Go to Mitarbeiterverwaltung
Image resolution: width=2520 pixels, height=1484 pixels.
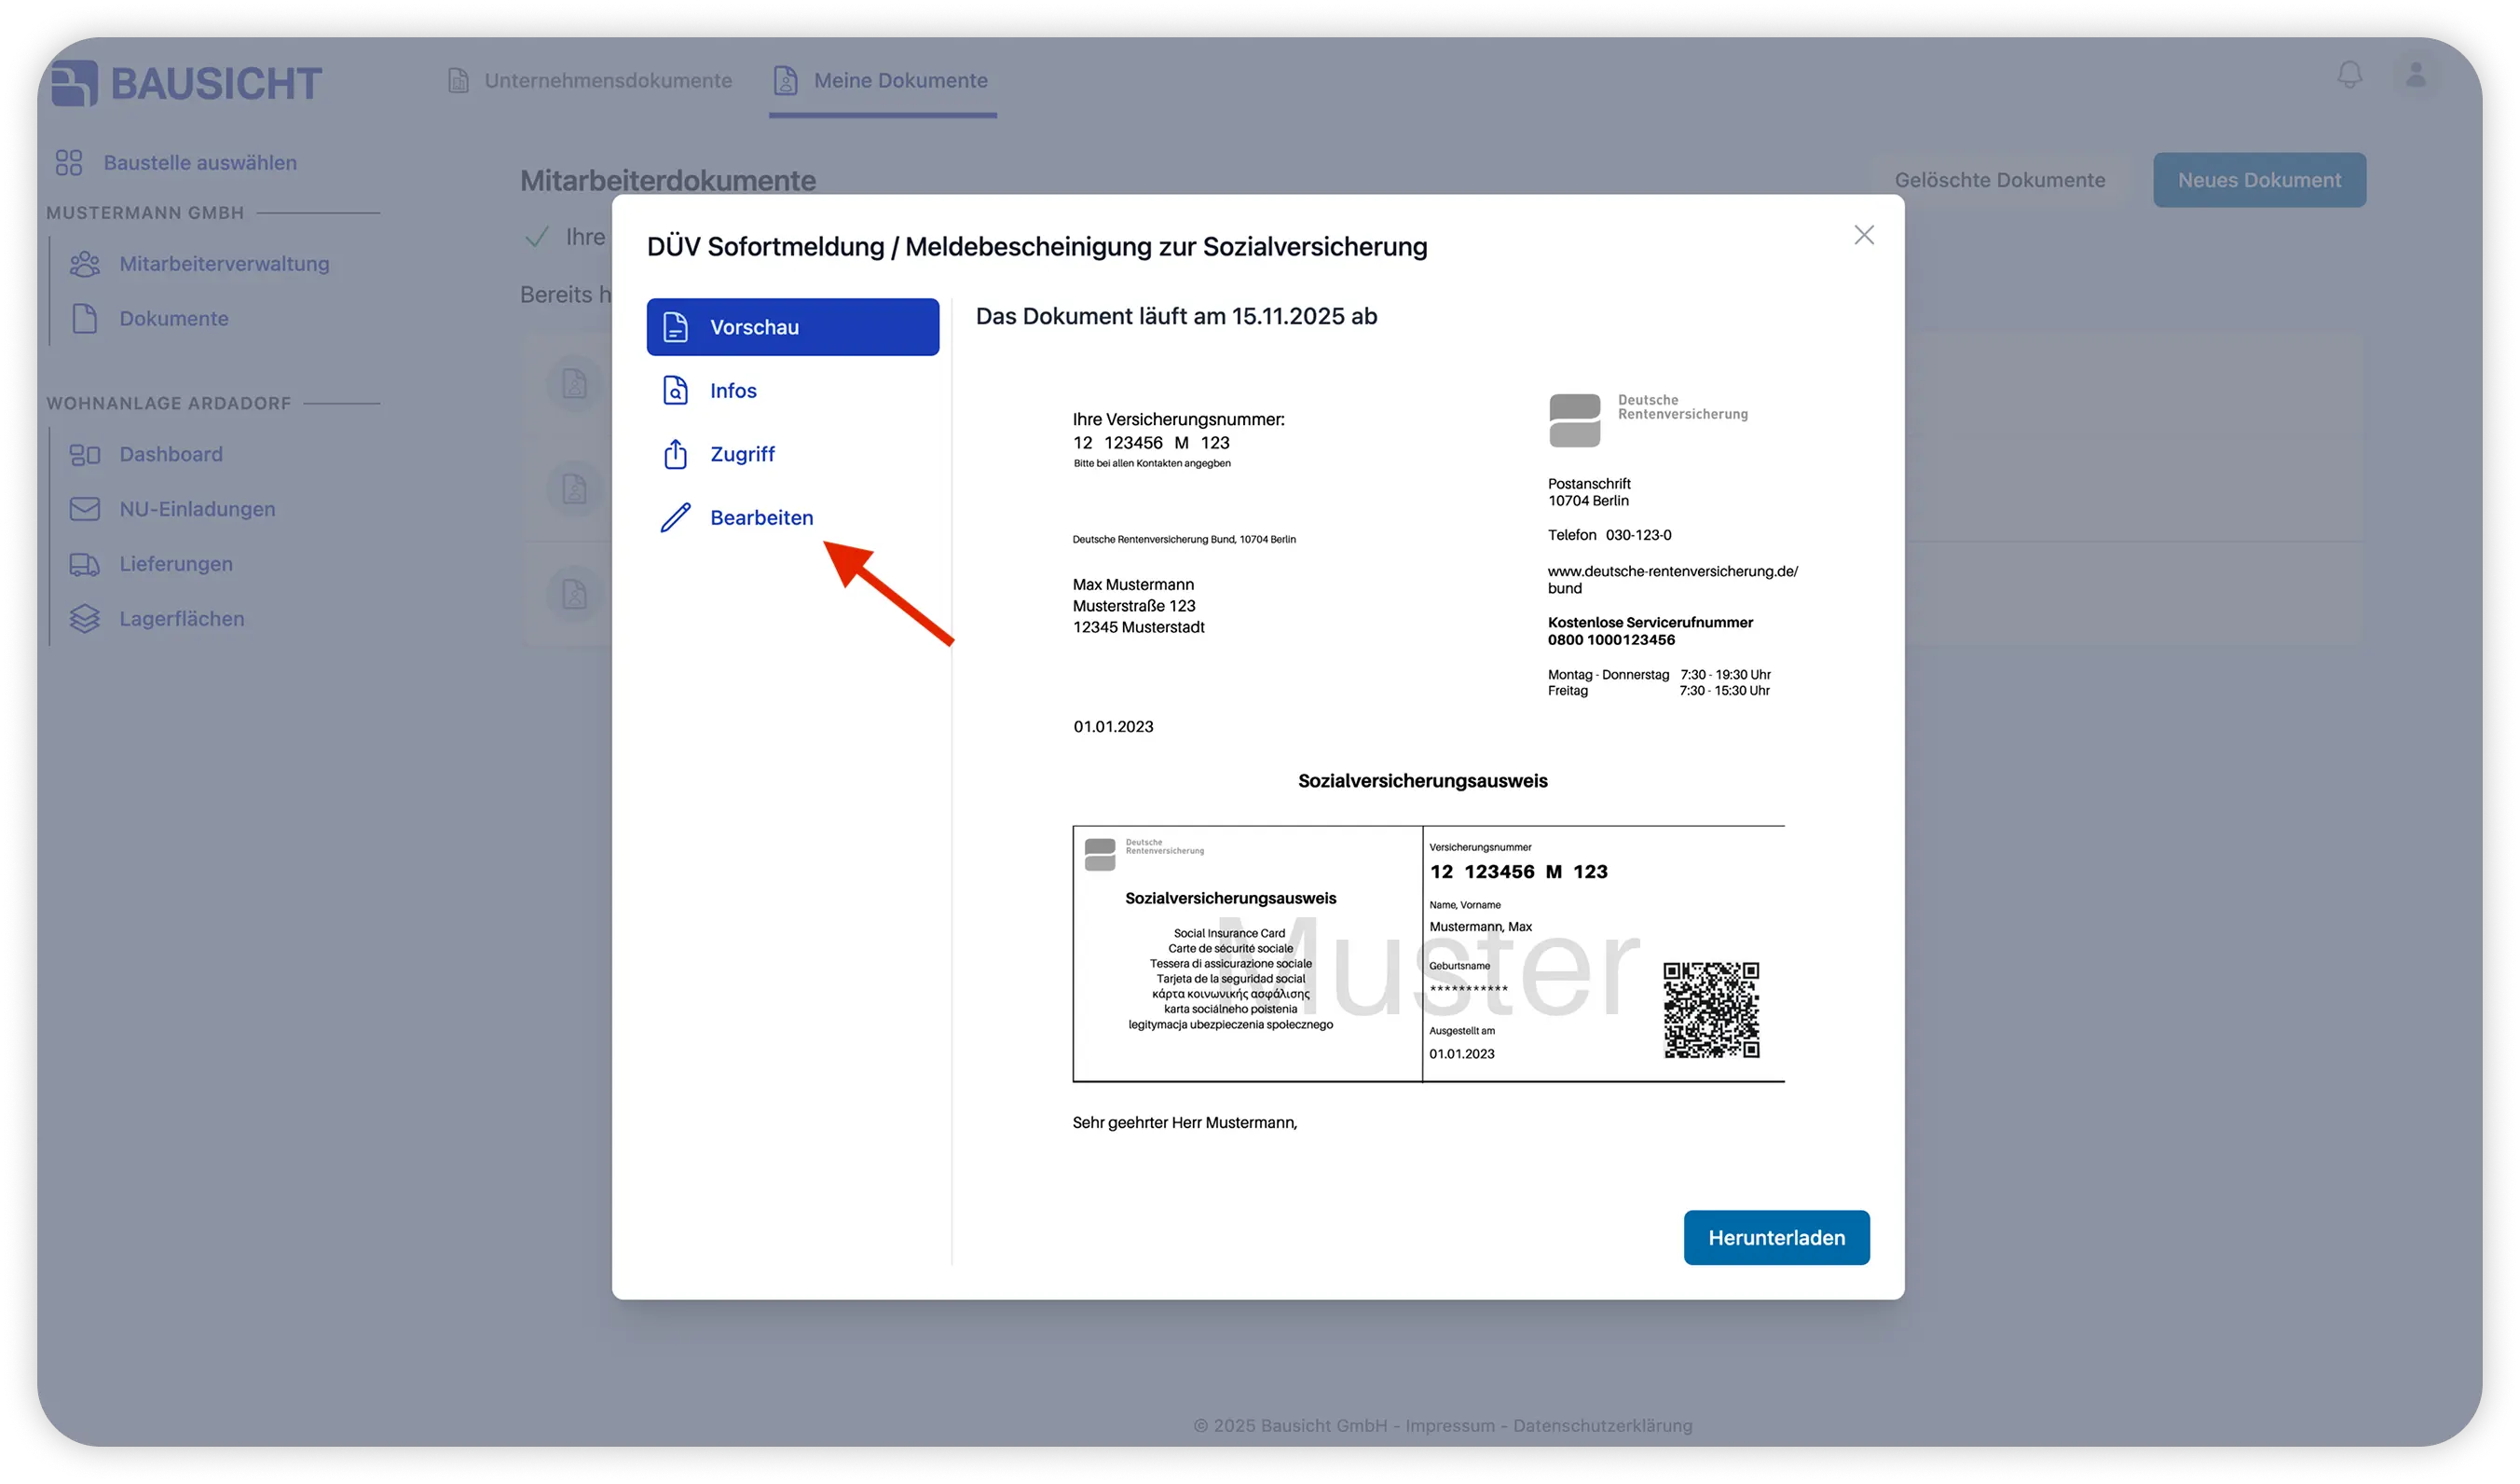pos(224,264)
